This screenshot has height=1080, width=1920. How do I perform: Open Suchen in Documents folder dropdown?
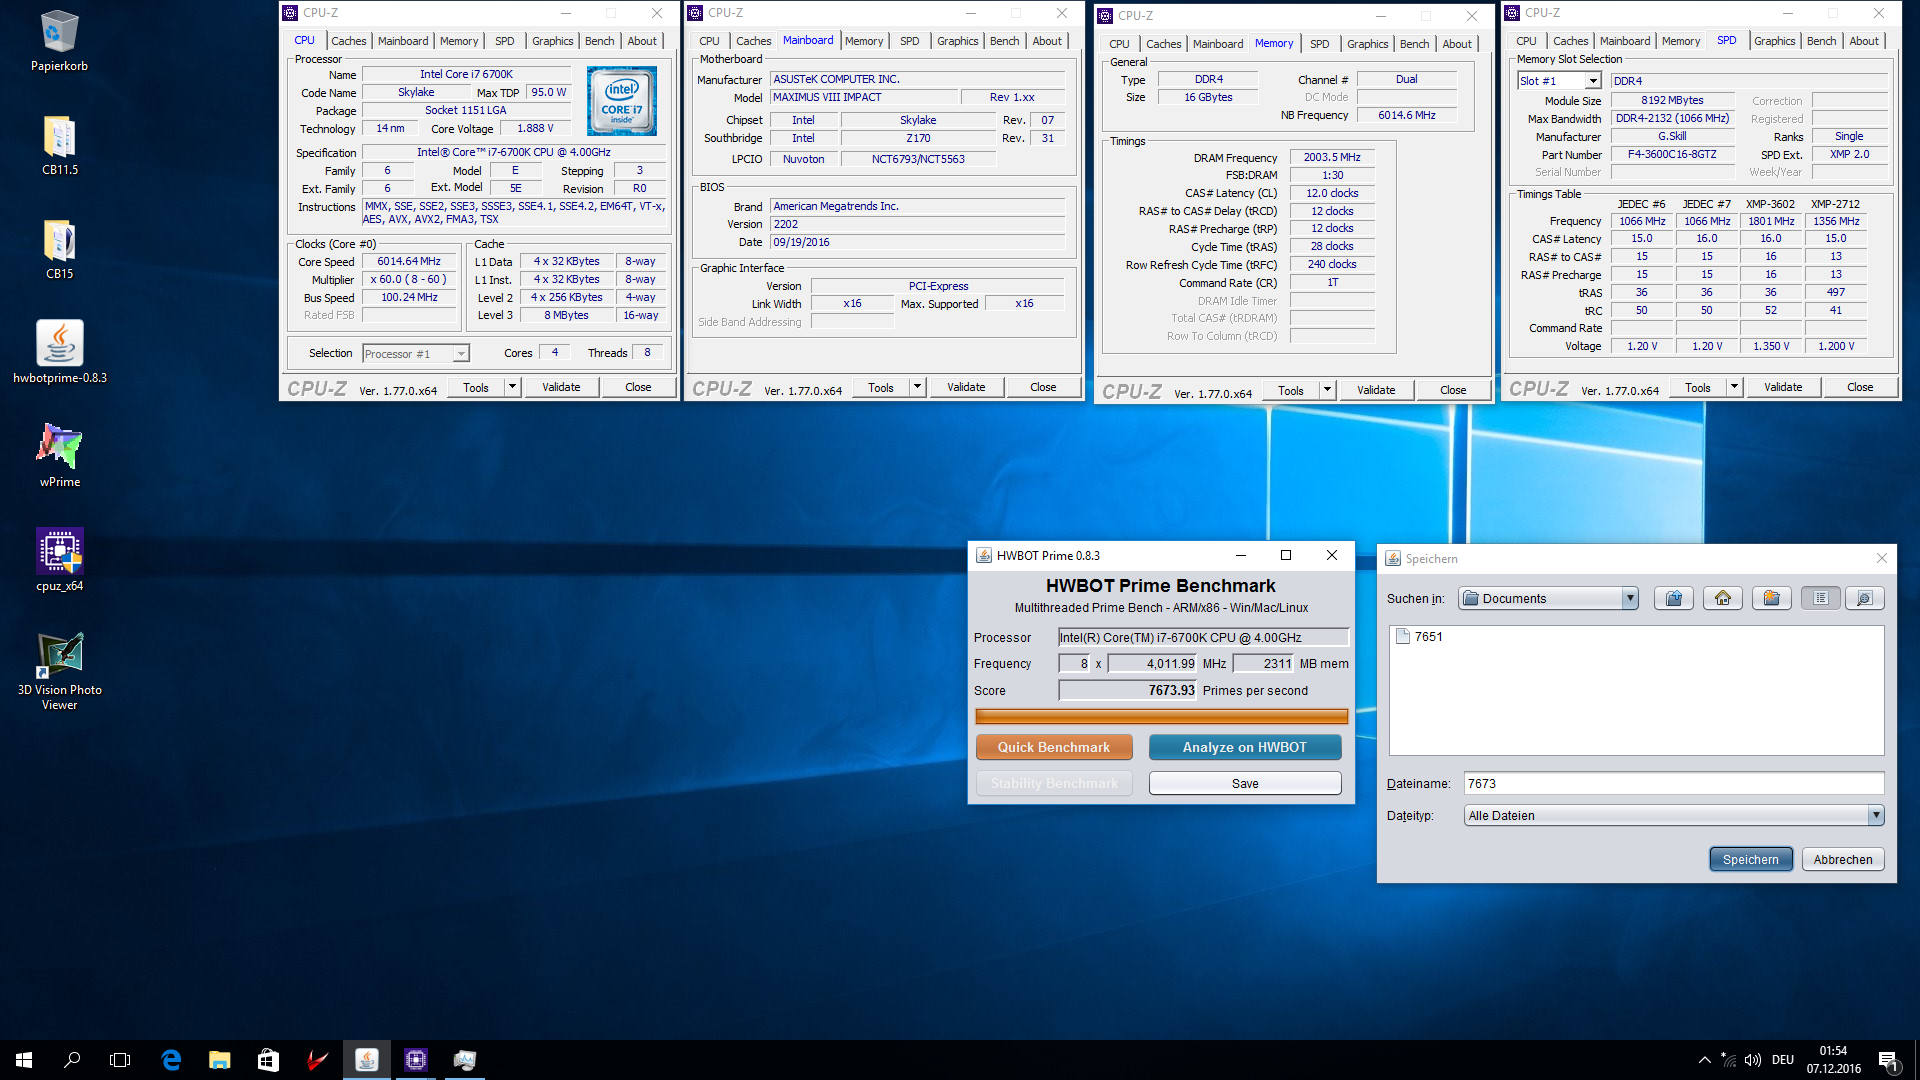(1547, 598)
